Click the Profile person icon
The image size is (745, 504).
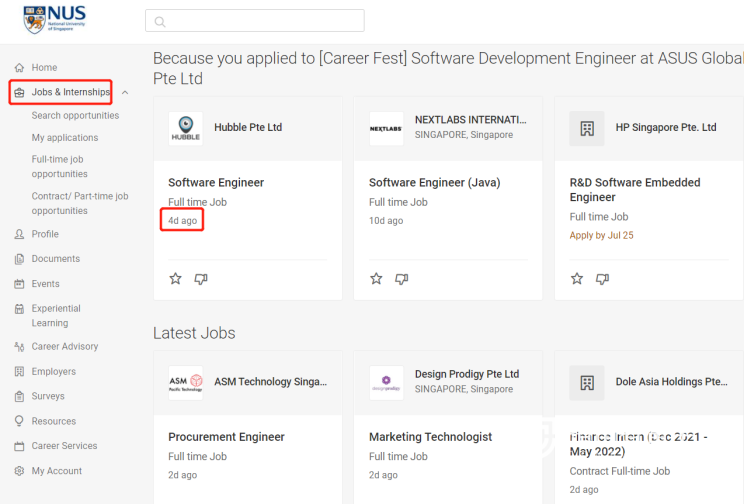click(19, 234)
